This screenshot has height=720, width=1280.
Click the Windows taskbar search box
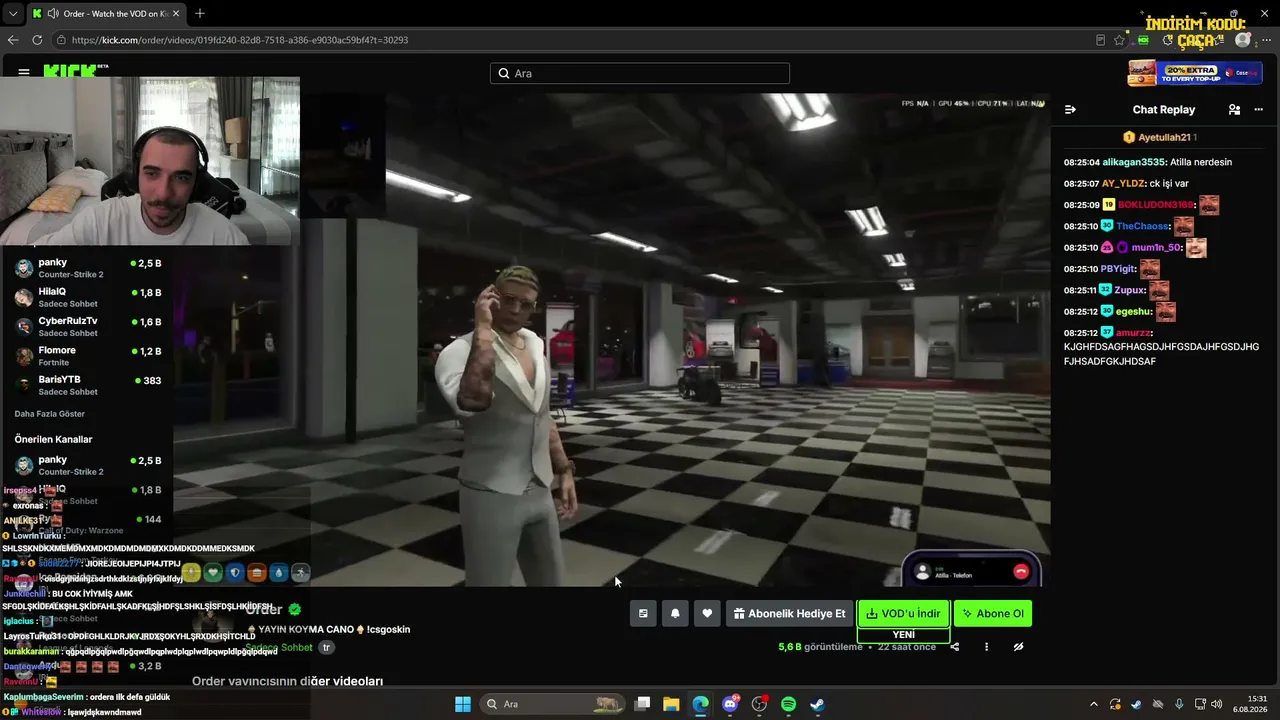[x=553, y=704]
